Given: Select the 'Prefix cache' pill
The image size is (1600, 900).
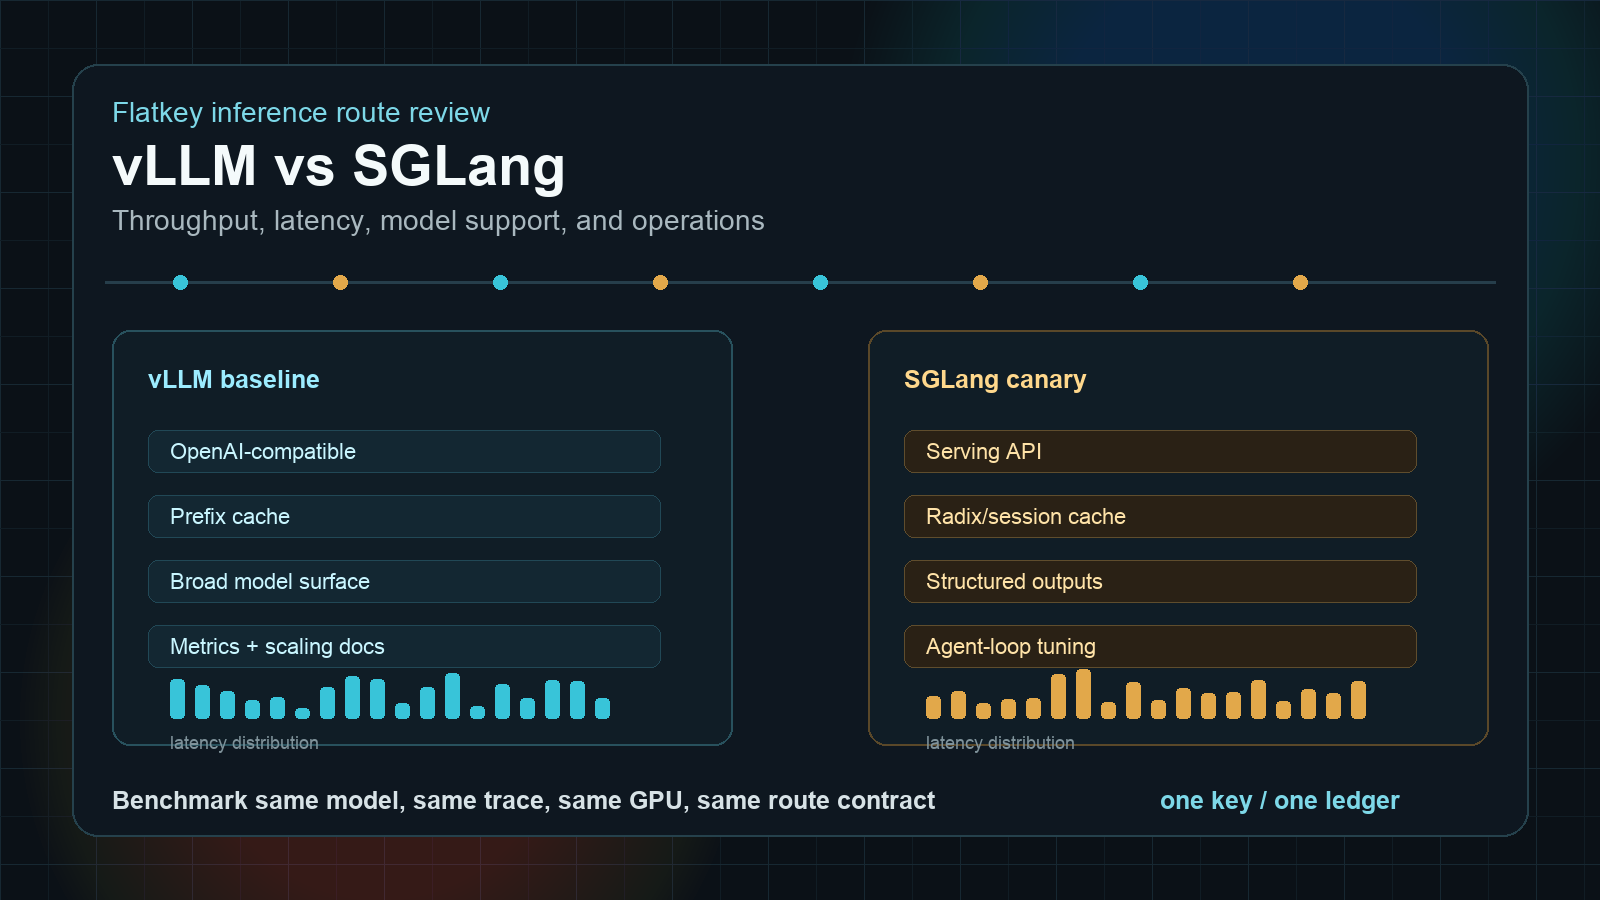Looking at the screenshot, I should 404,516.
